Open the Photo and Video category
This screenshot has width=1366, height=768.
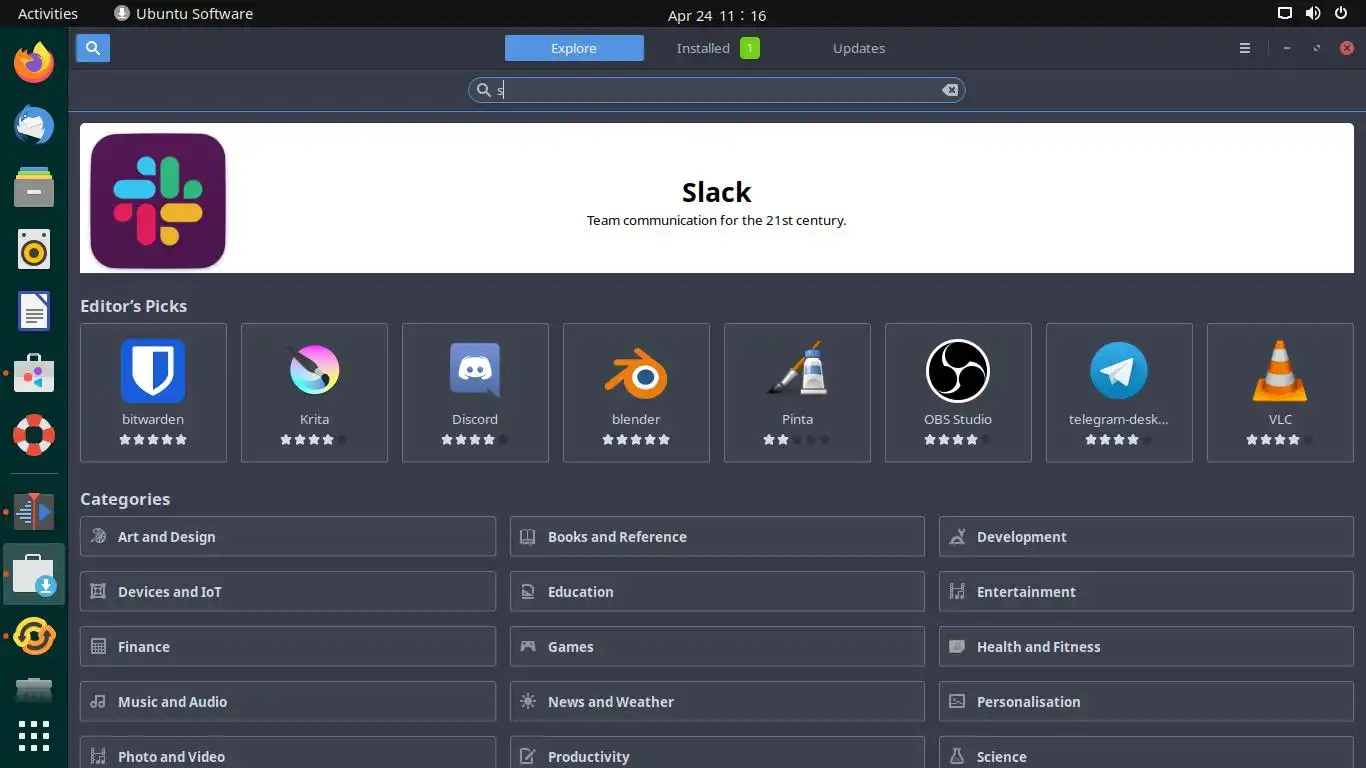click(x=288, y=752)
